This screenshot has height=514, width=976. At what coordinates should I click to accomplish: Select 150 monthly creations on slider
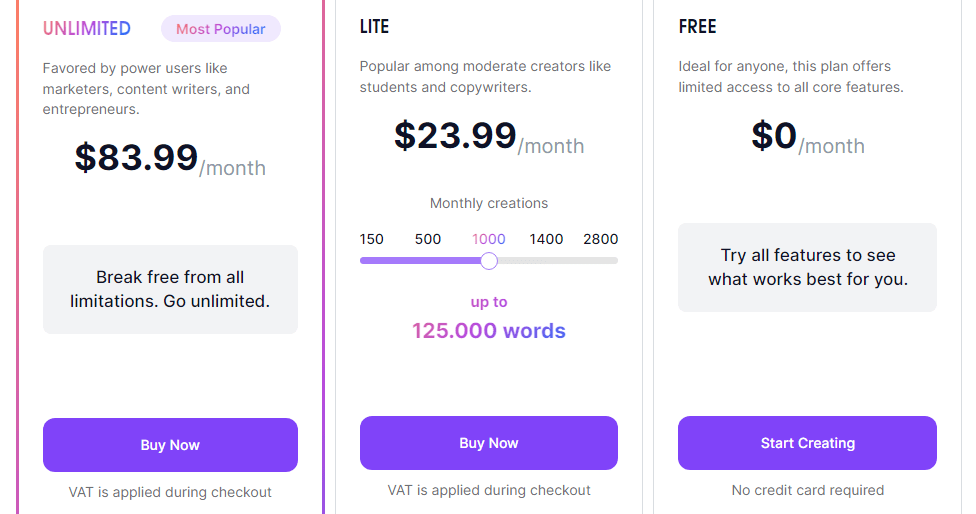click(x=372, y=239)
